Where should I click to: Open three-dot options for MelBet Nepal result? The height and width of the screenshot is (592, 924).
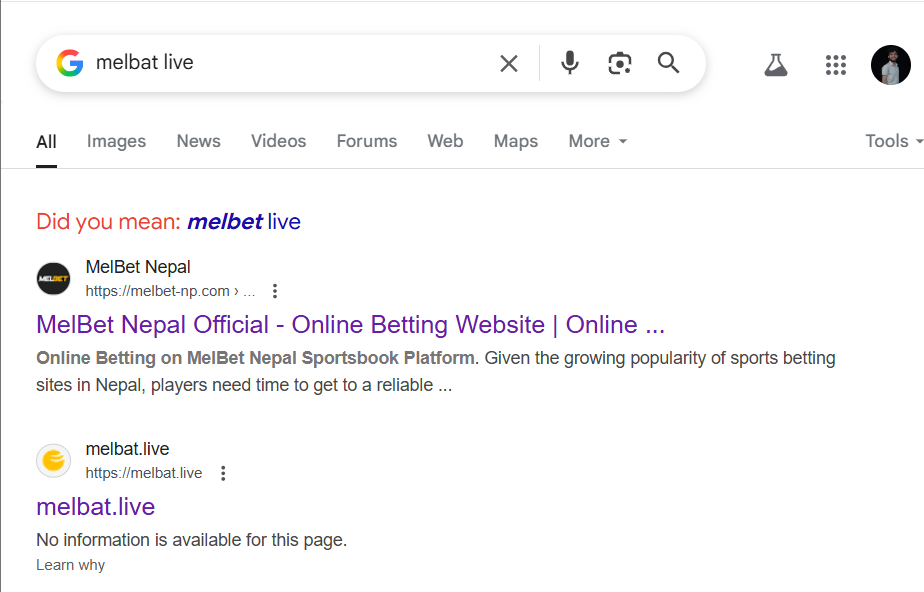(275, 291)
